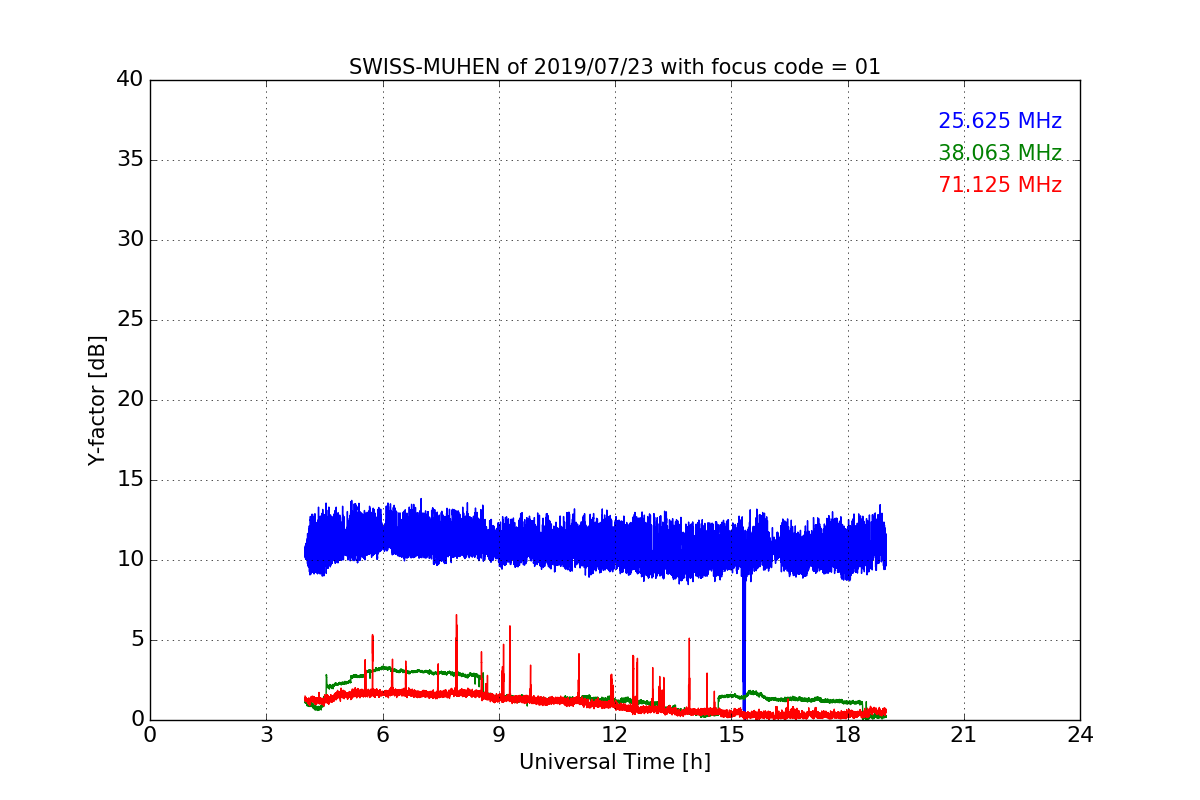Click the Y-factor [dB] axis label
Image resolution: width=1200 pixels, height=800 pixels.
(97, 400)
